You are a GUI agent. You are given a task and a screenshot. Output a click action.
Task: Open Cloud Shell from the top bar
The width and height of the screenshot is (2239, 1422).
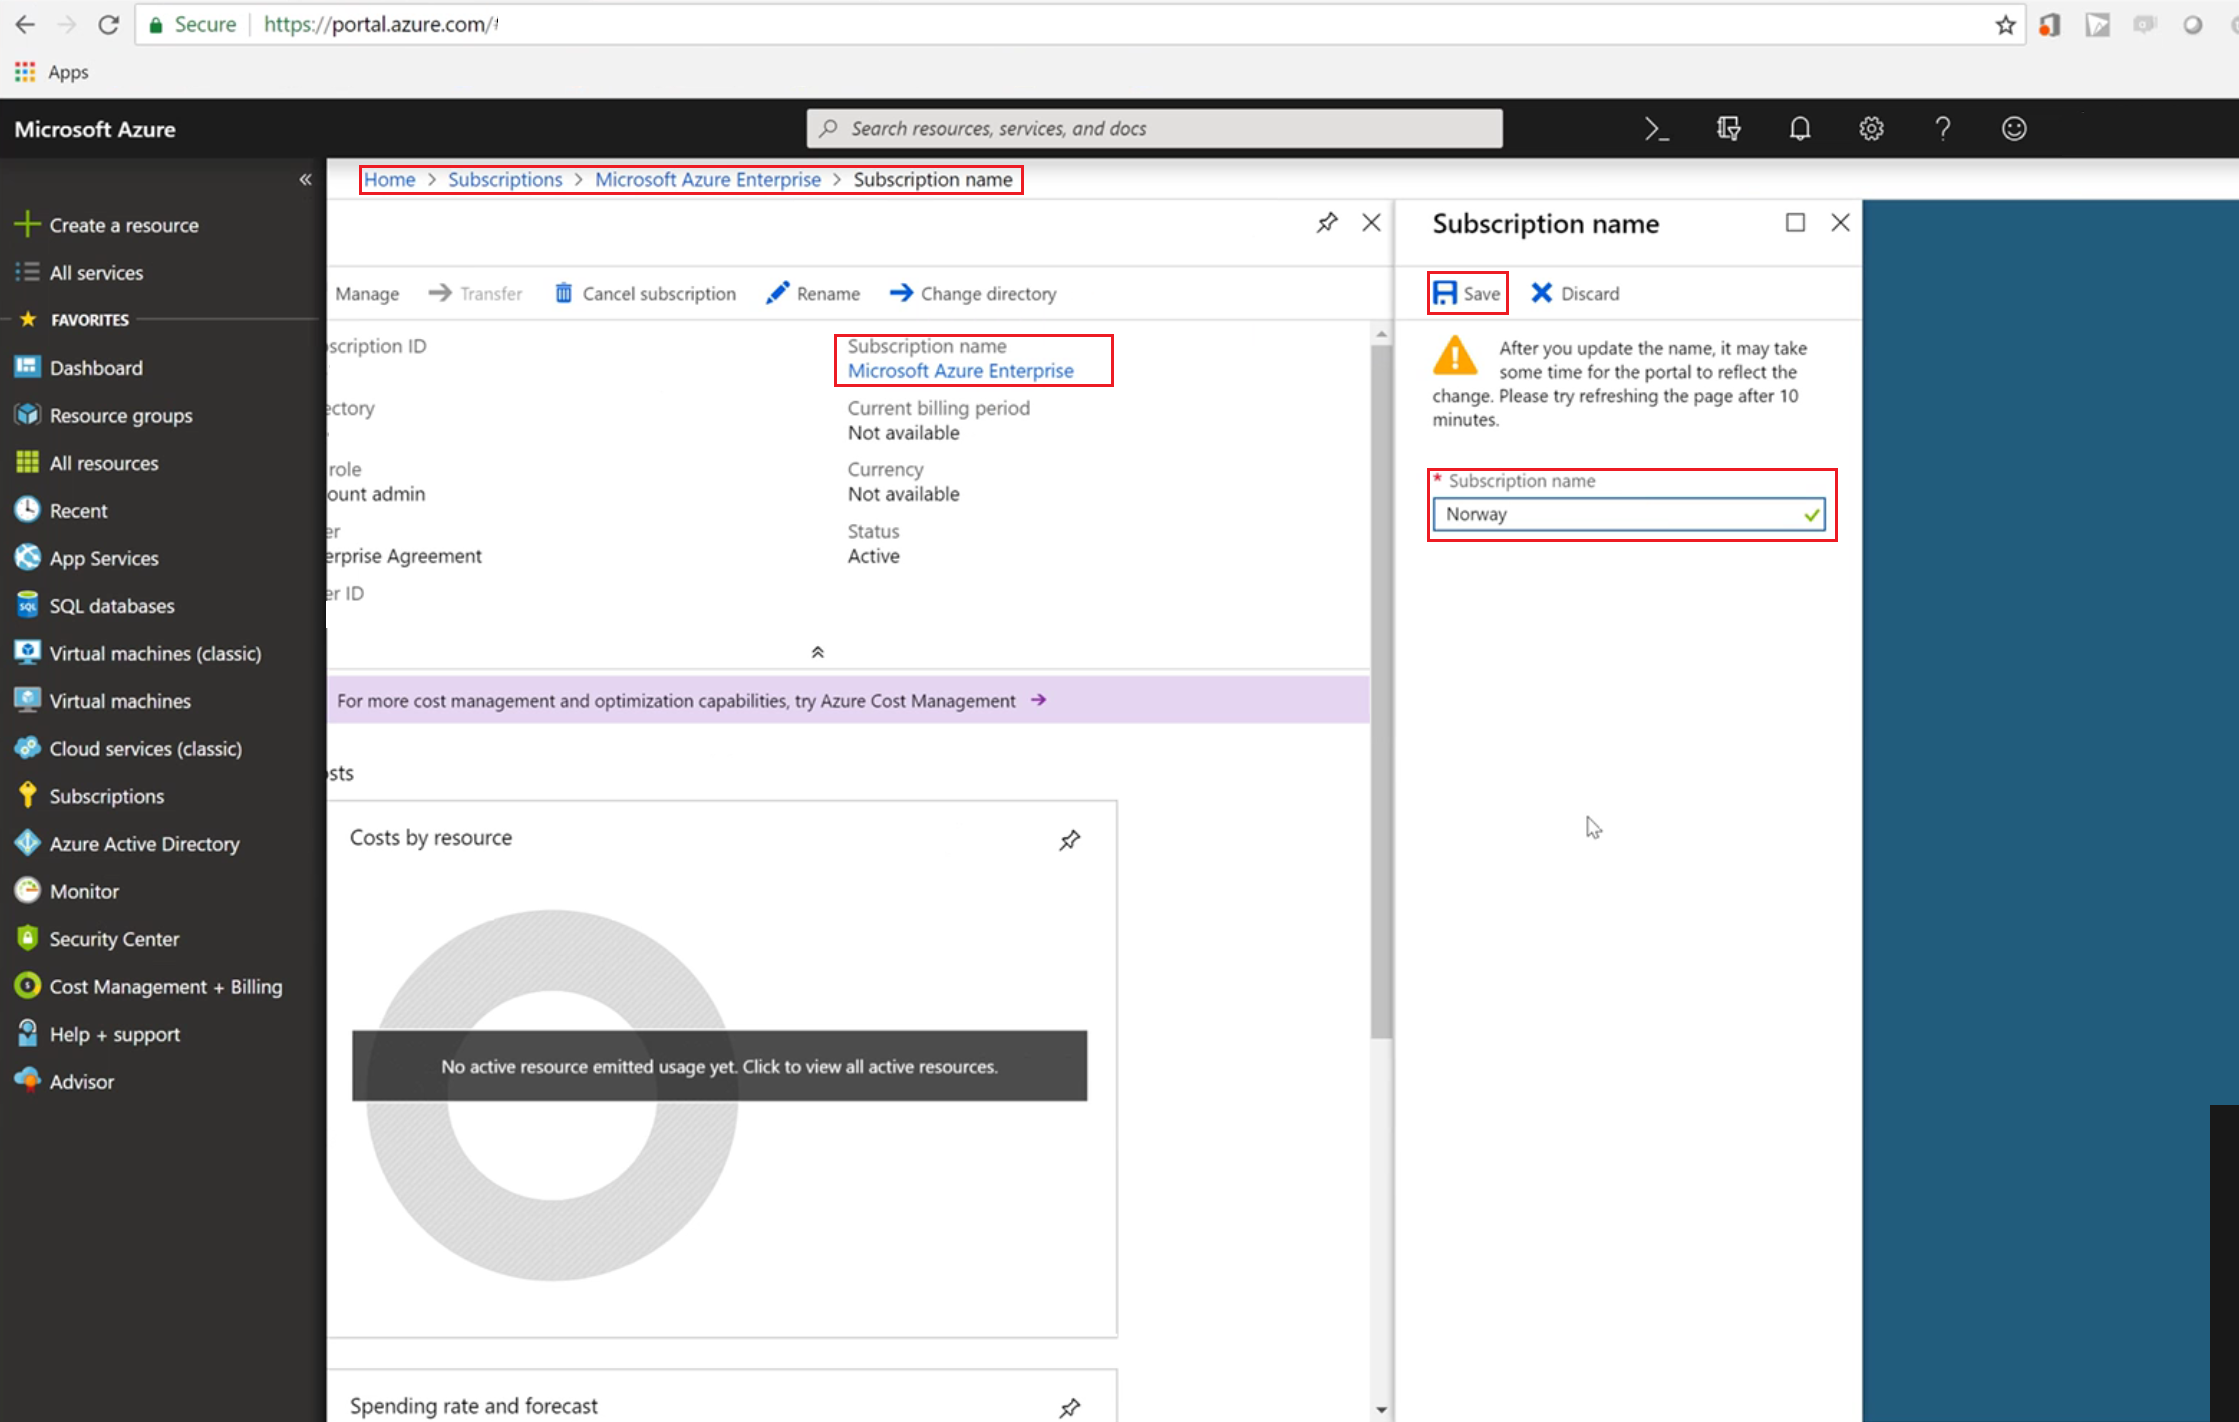(1656, 129)
